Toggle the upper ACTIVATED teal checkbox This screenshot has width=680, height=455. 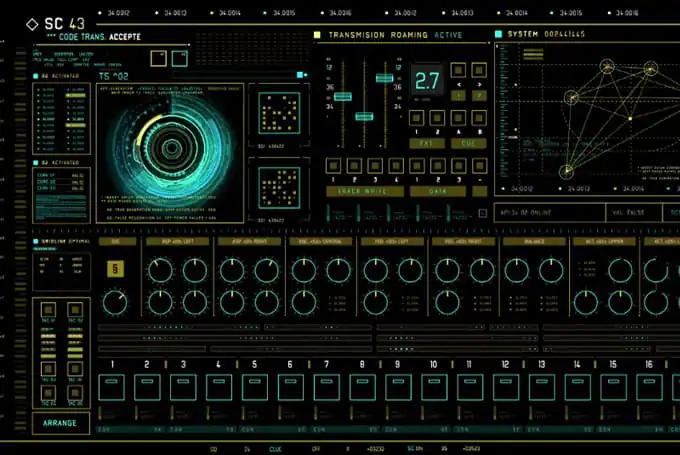(36, 76)
